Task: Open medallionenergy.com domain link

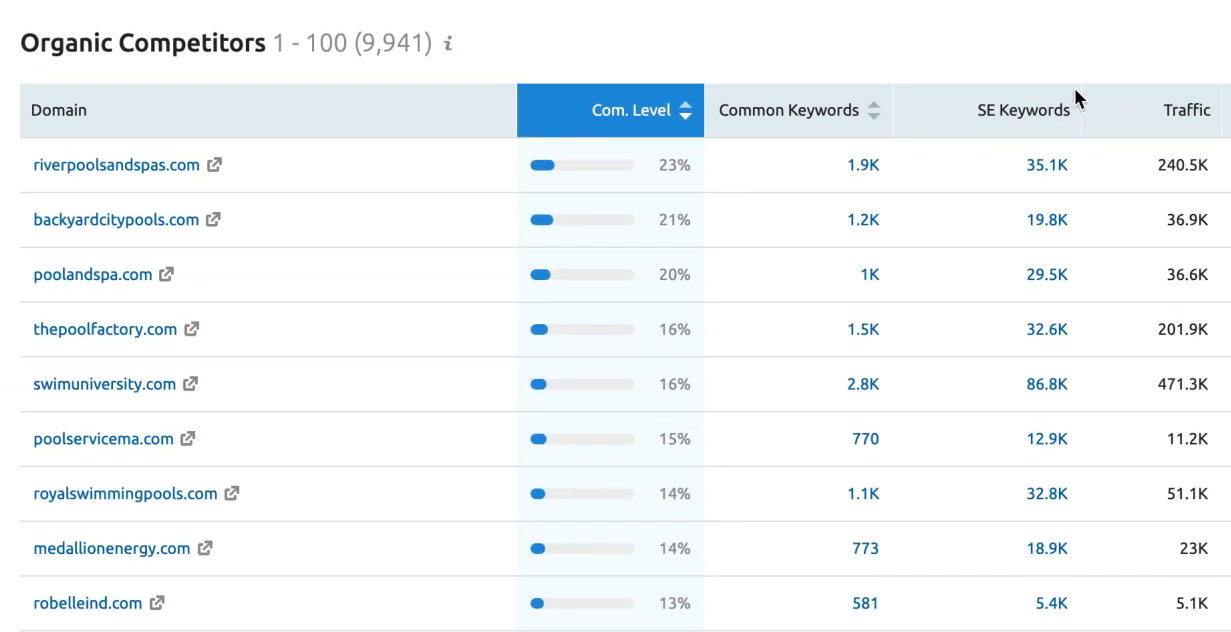Action: coord(112,548)
